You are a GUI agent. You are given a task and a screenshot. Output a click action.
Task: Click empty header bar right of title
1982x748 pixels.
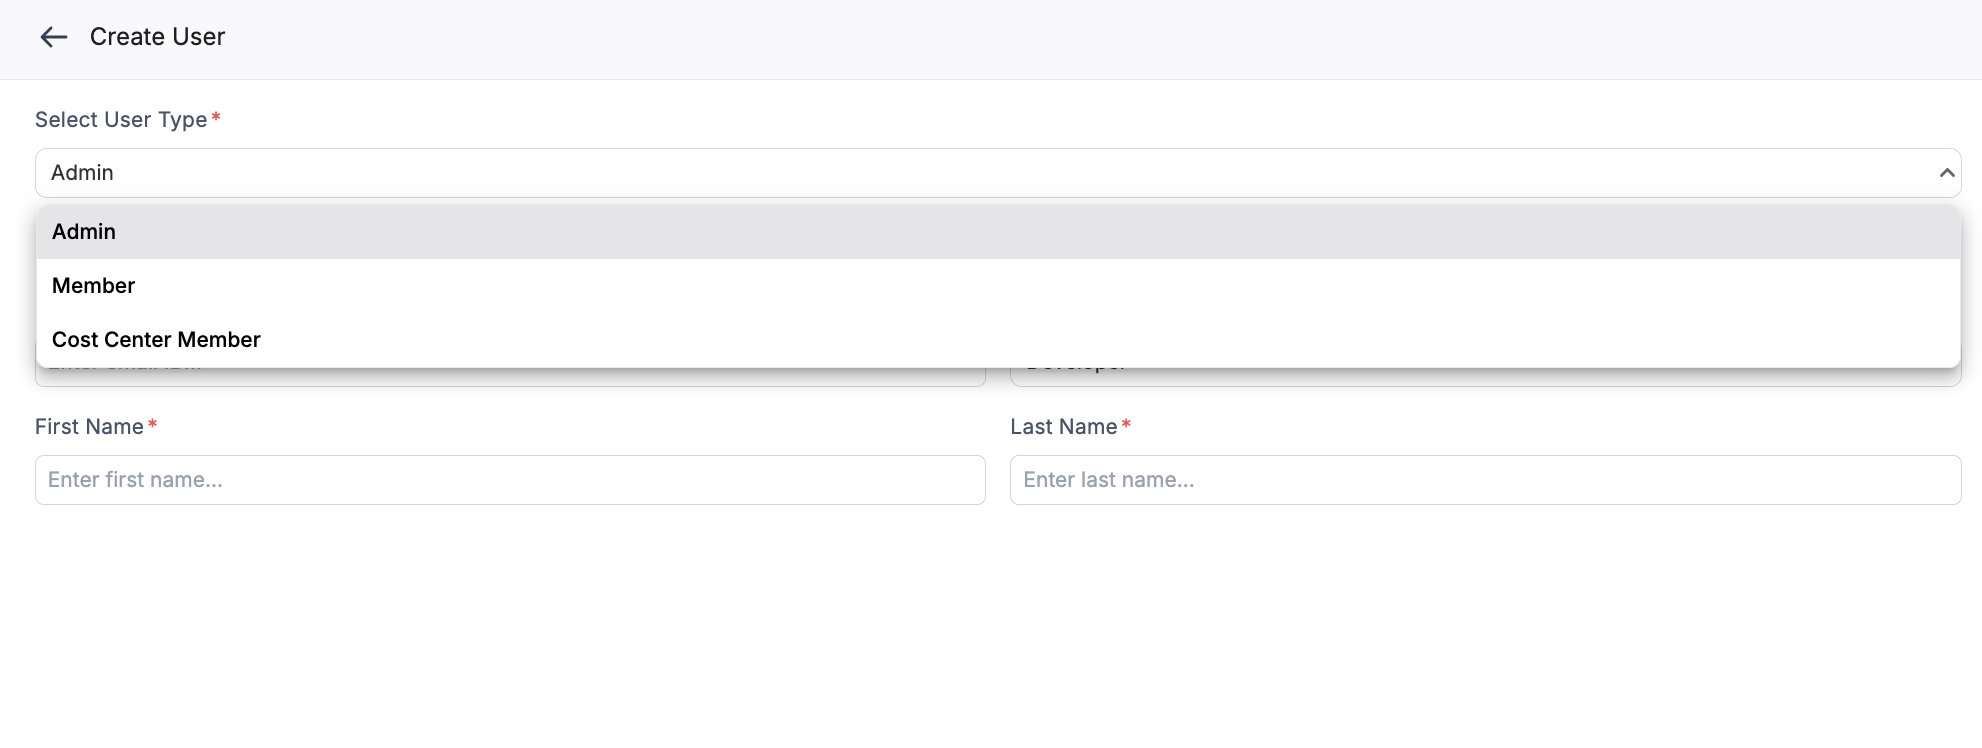click(1100, 38)
